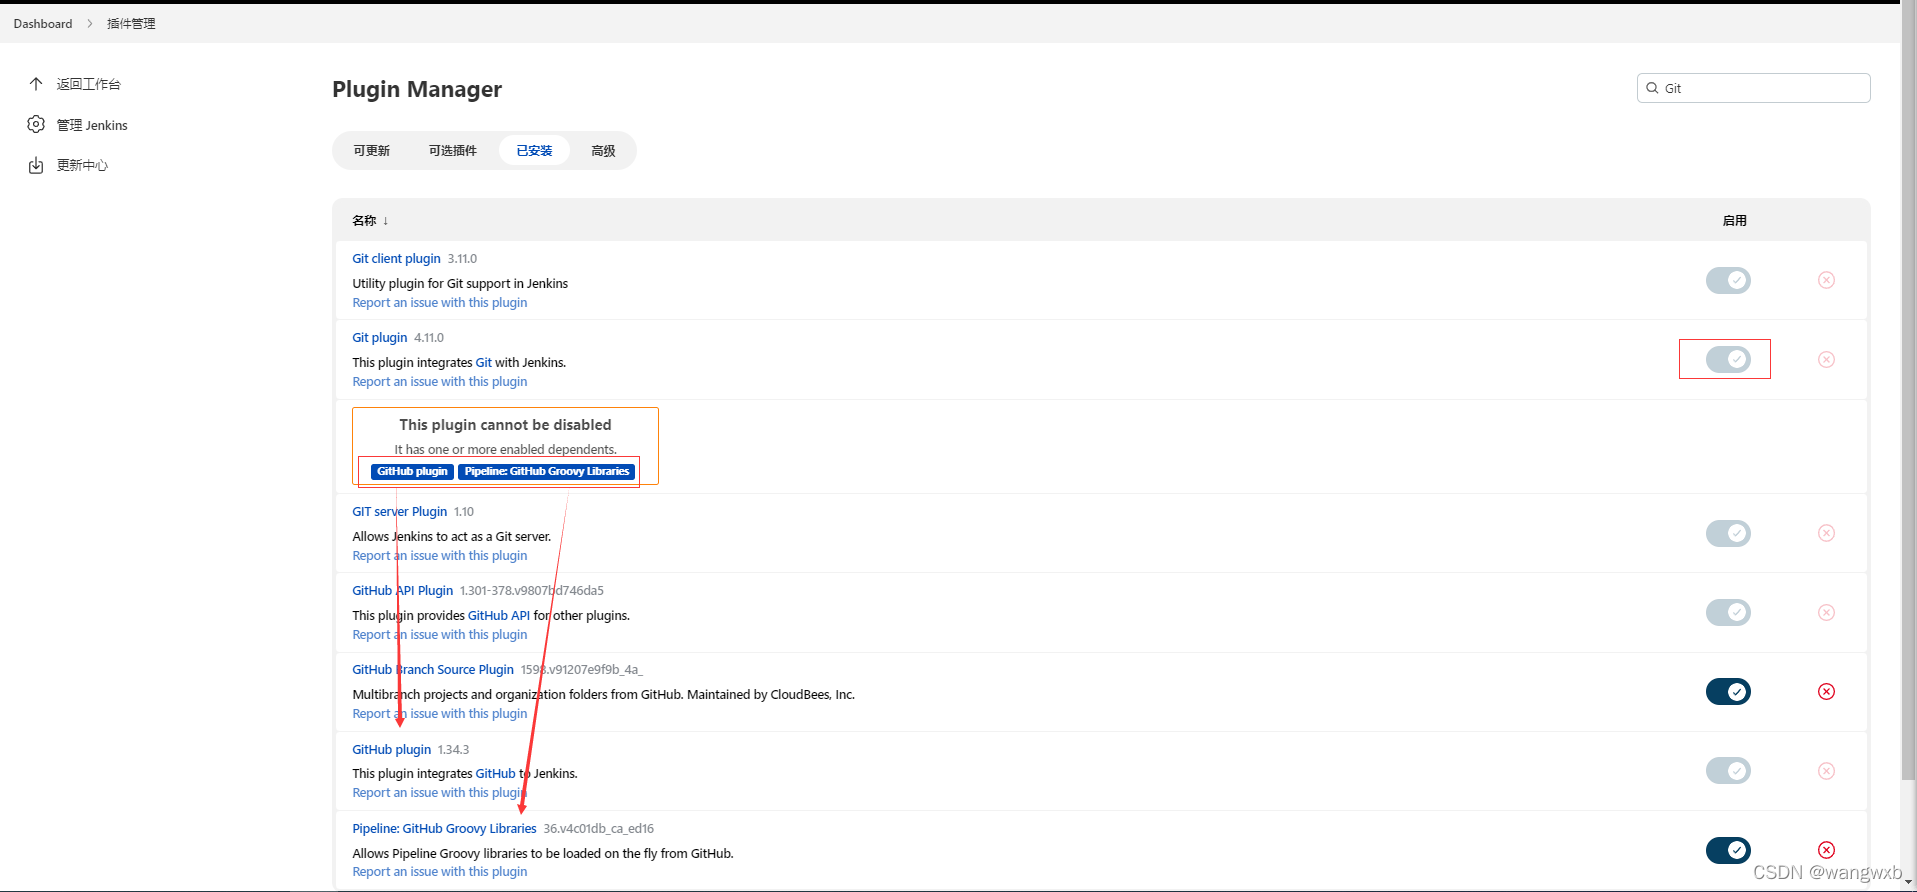
Task: Open 更新中心 from the sidebar
Action: (82, 165)
